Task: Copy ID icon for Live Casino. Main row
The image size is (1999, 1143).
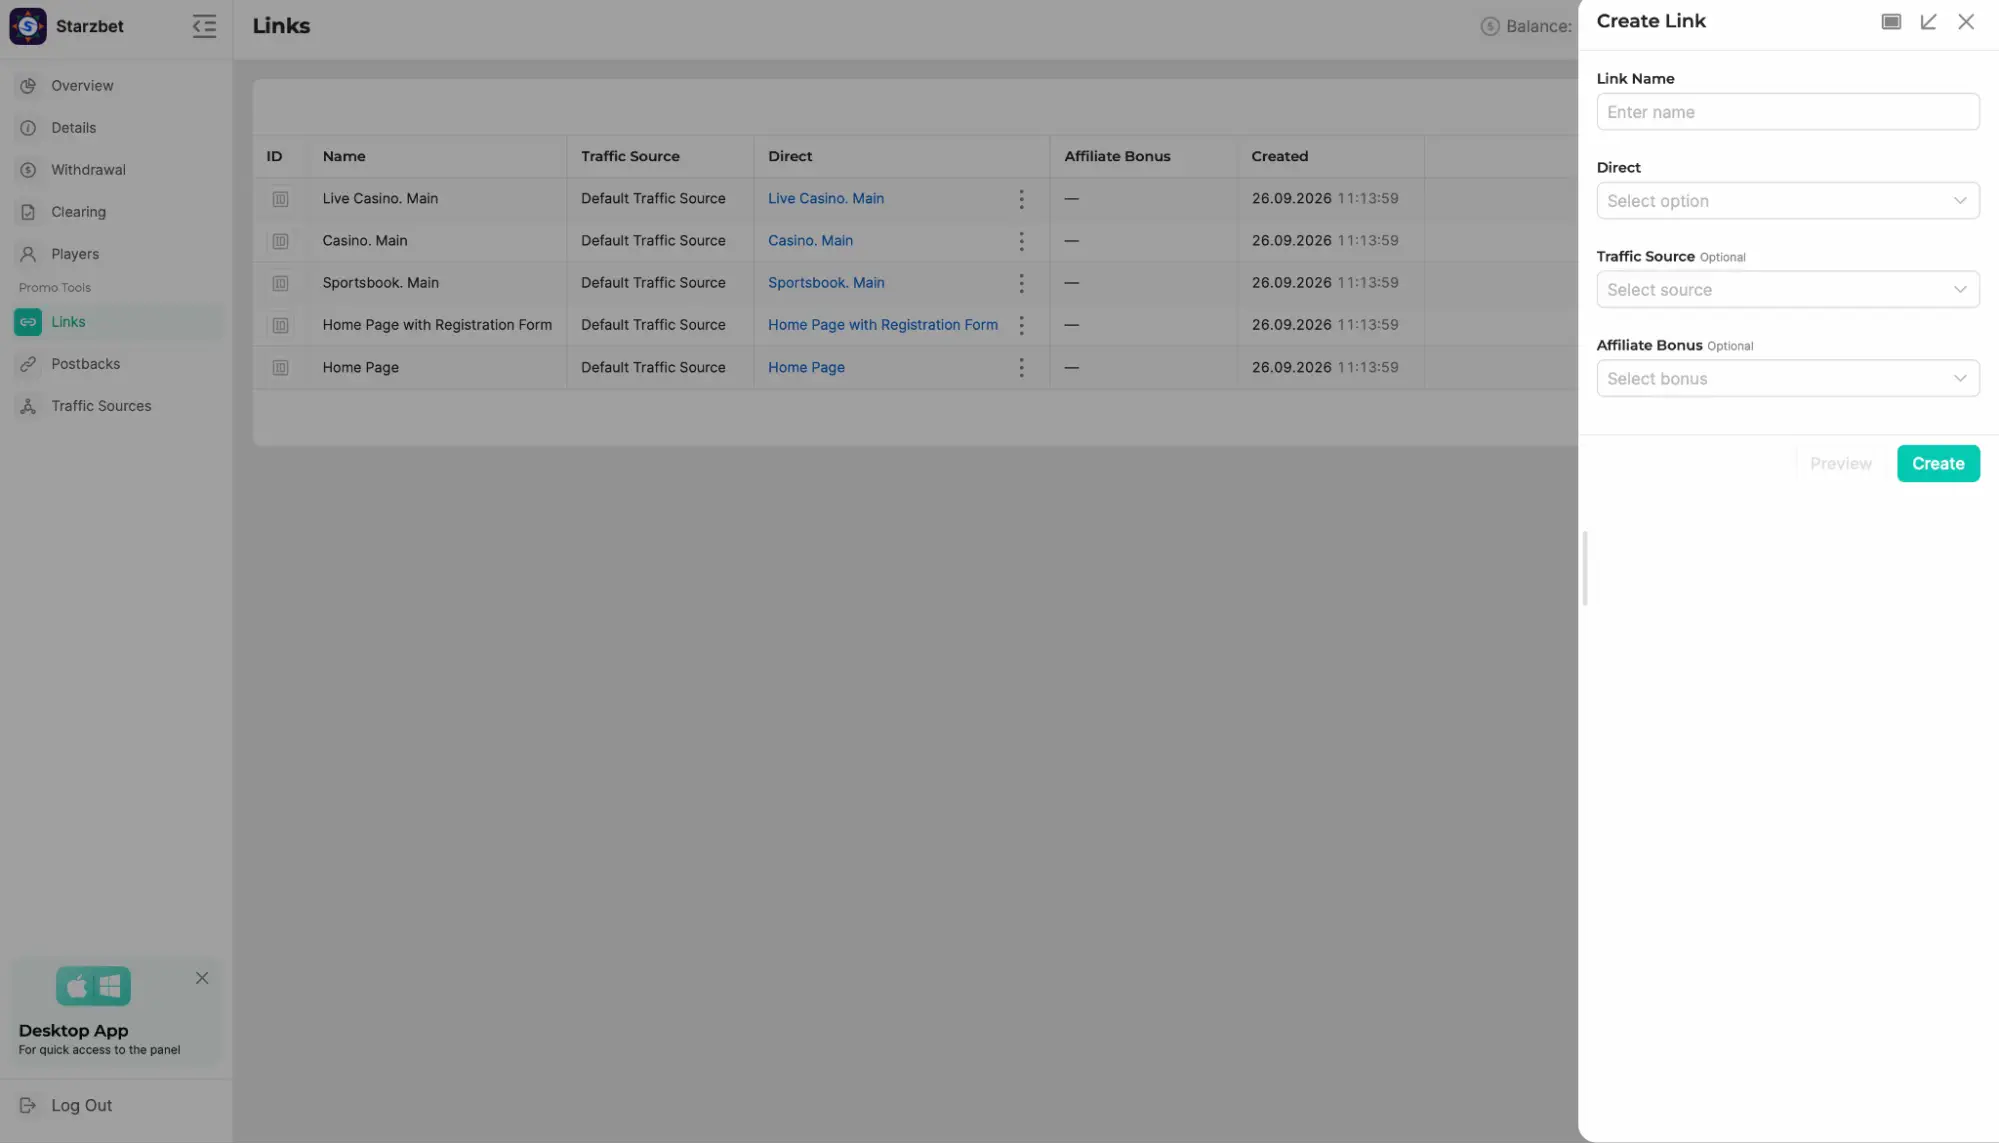Action: [280, 199]
